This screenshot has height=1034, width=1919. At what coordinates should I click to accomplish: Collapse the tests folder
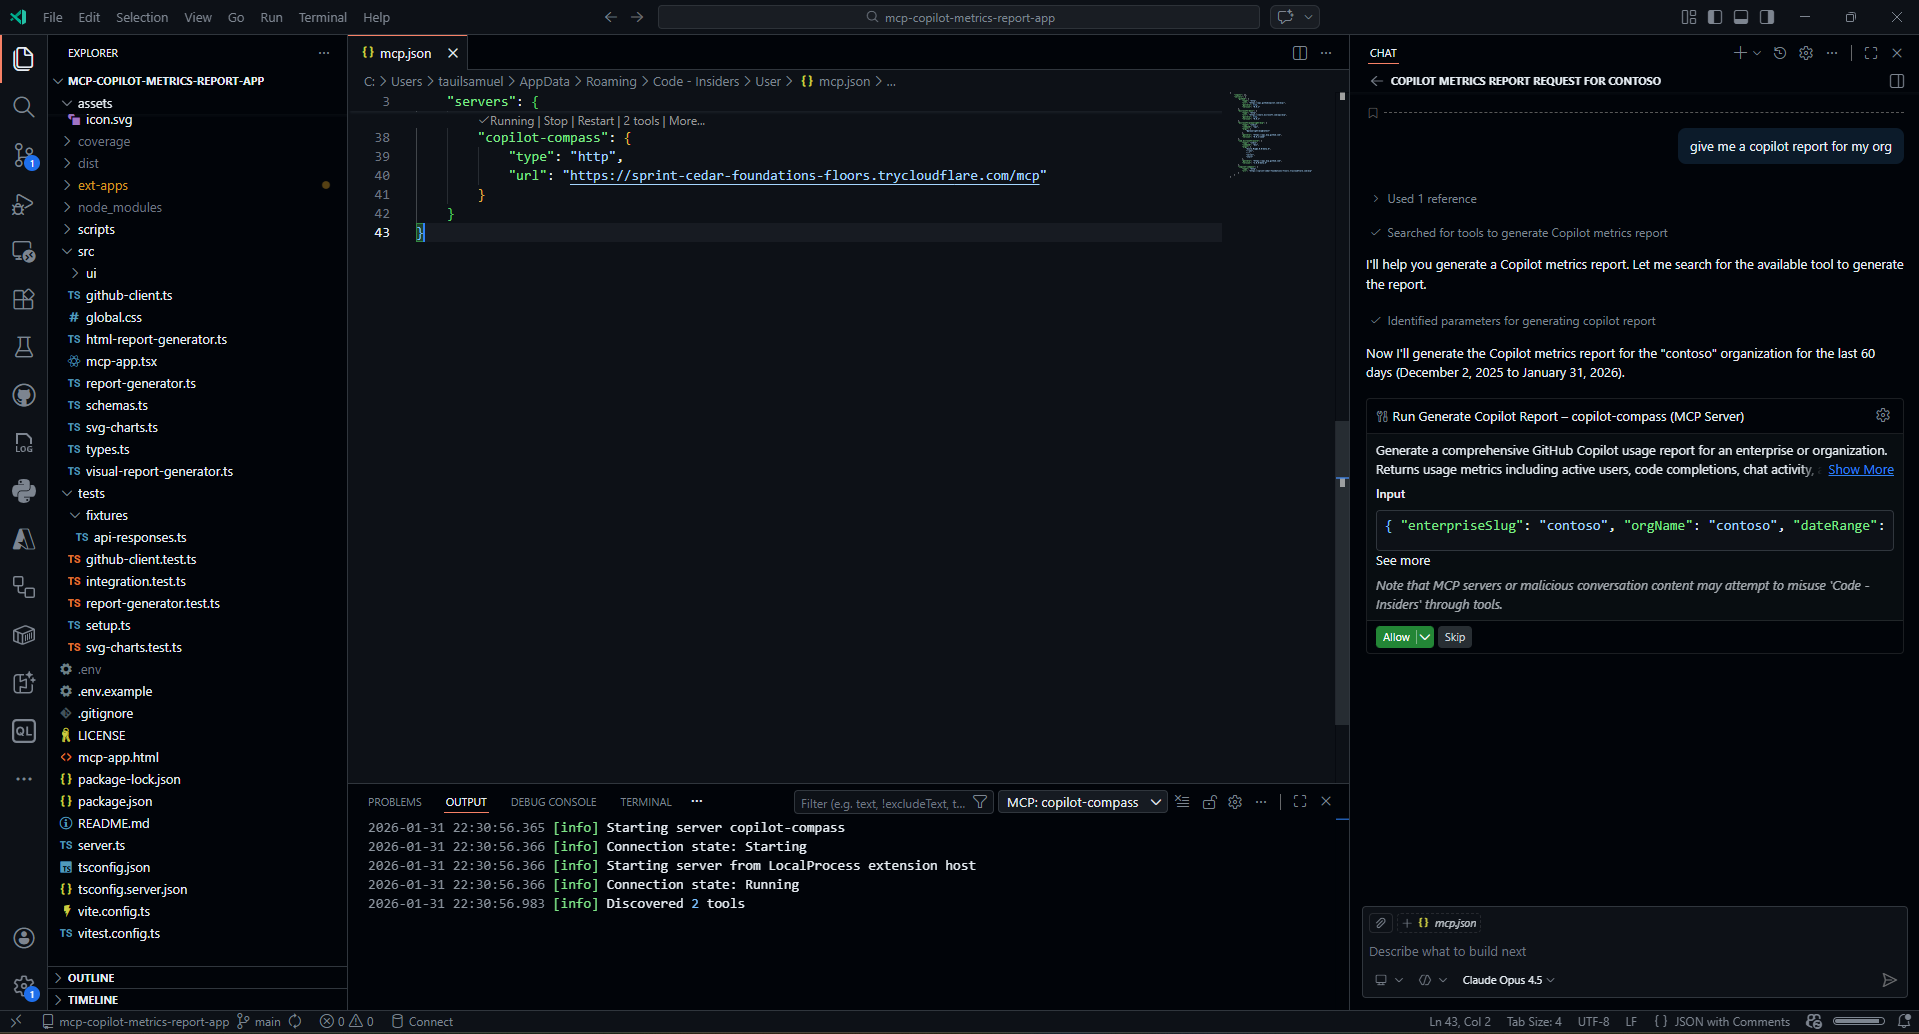click(91, 493)
